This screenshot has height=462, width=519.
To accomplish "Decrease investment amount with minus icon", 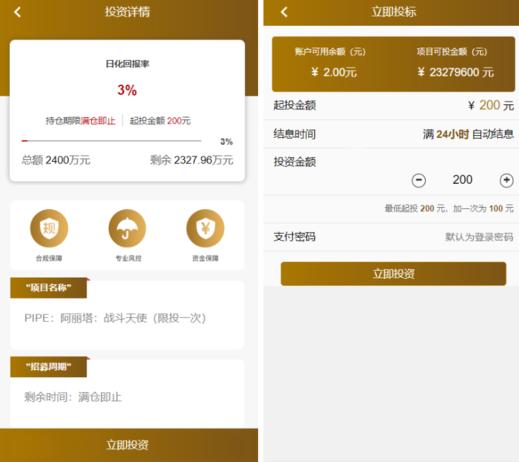I will click(x=419, y=180).
